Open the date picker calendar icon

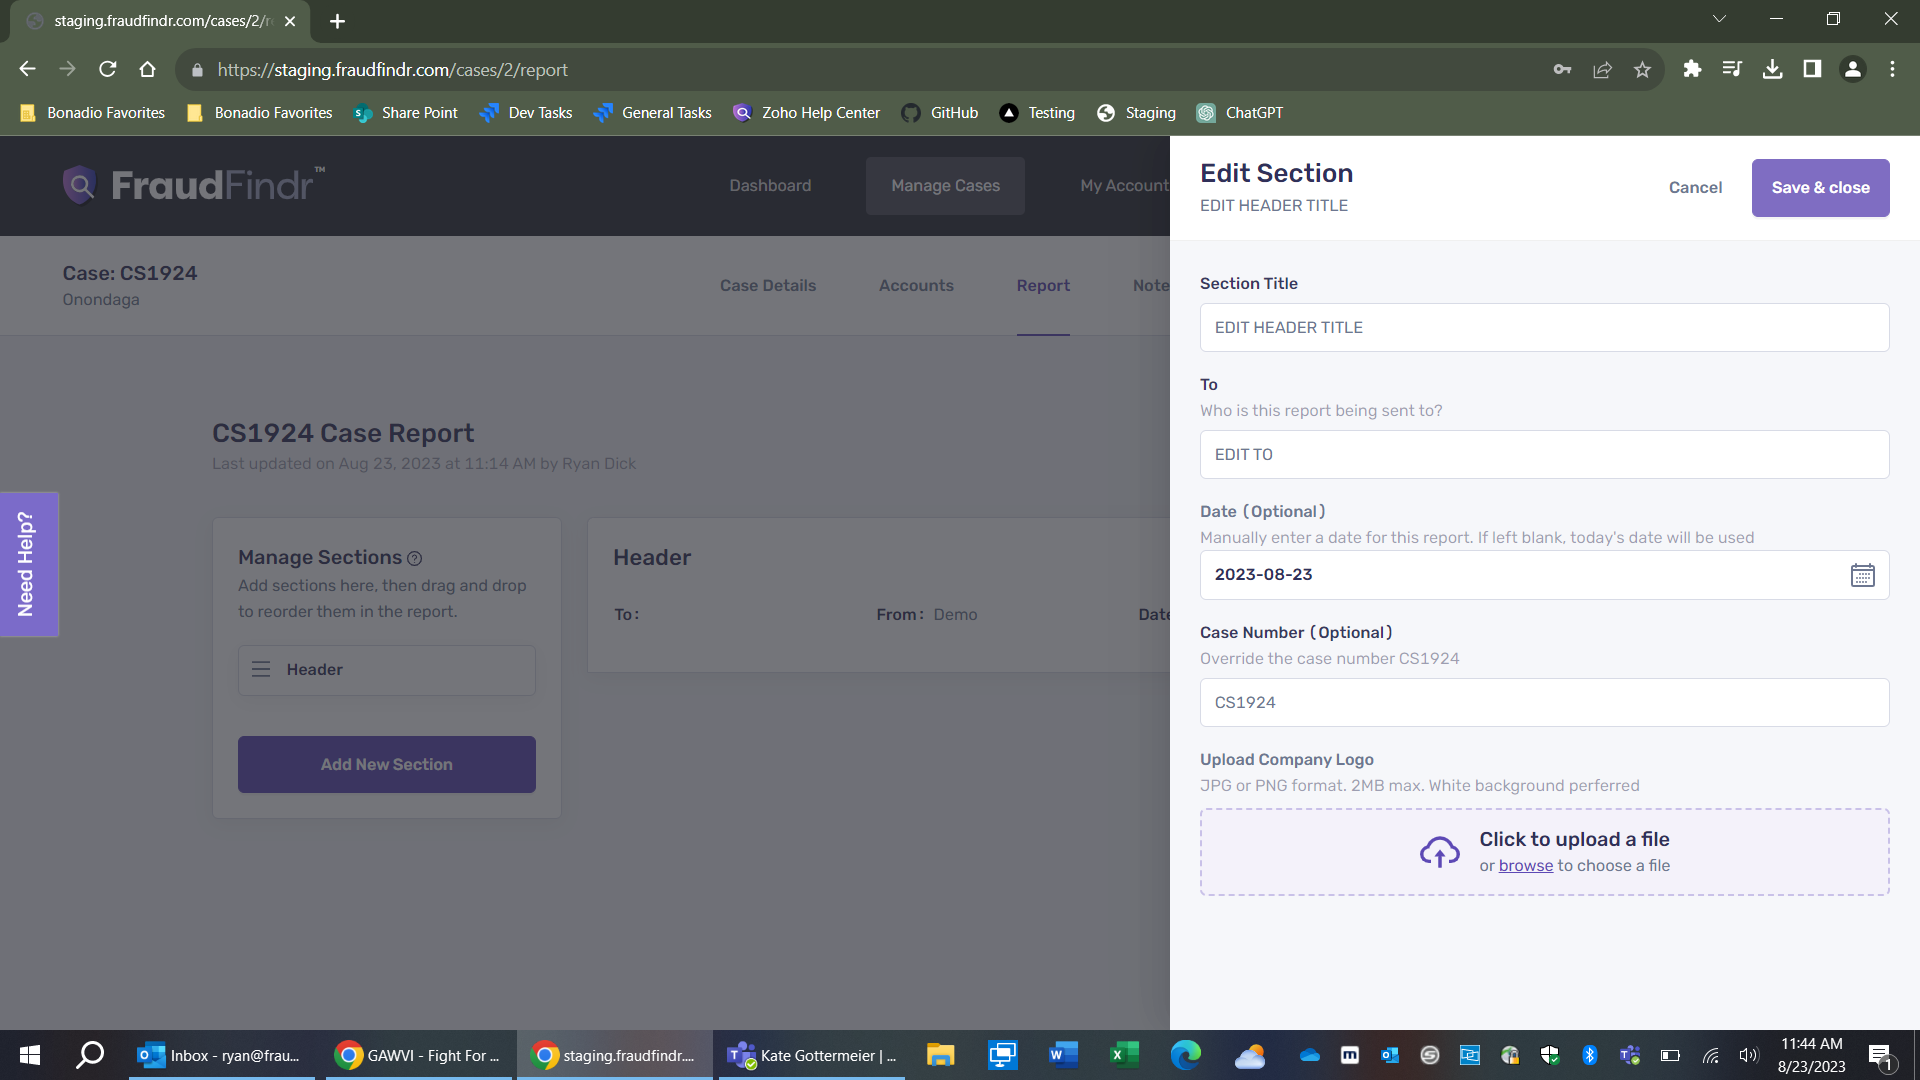click(x=1862, y=575)
